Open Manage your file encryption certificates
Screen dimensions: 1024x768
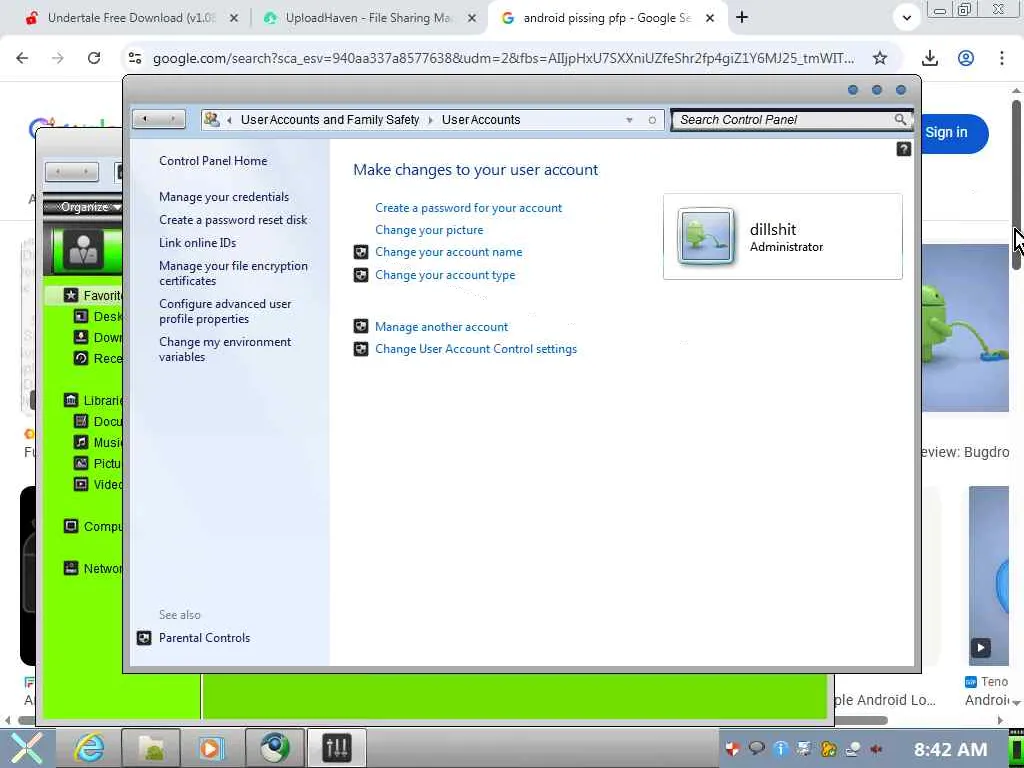click(x=233, y=273)
